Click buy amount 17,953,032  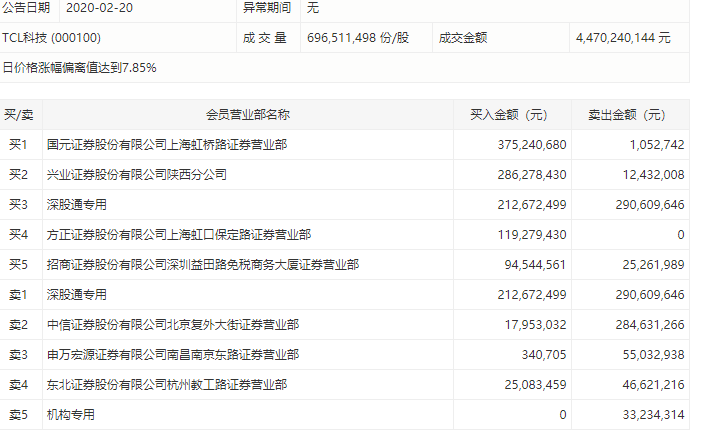tap(535, 325)
